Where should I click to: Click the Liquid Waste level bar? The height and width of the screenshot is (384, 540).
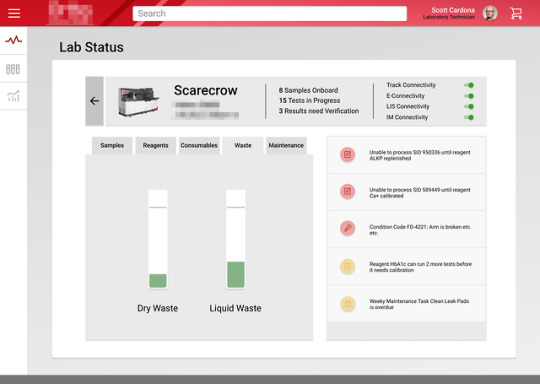236,239
